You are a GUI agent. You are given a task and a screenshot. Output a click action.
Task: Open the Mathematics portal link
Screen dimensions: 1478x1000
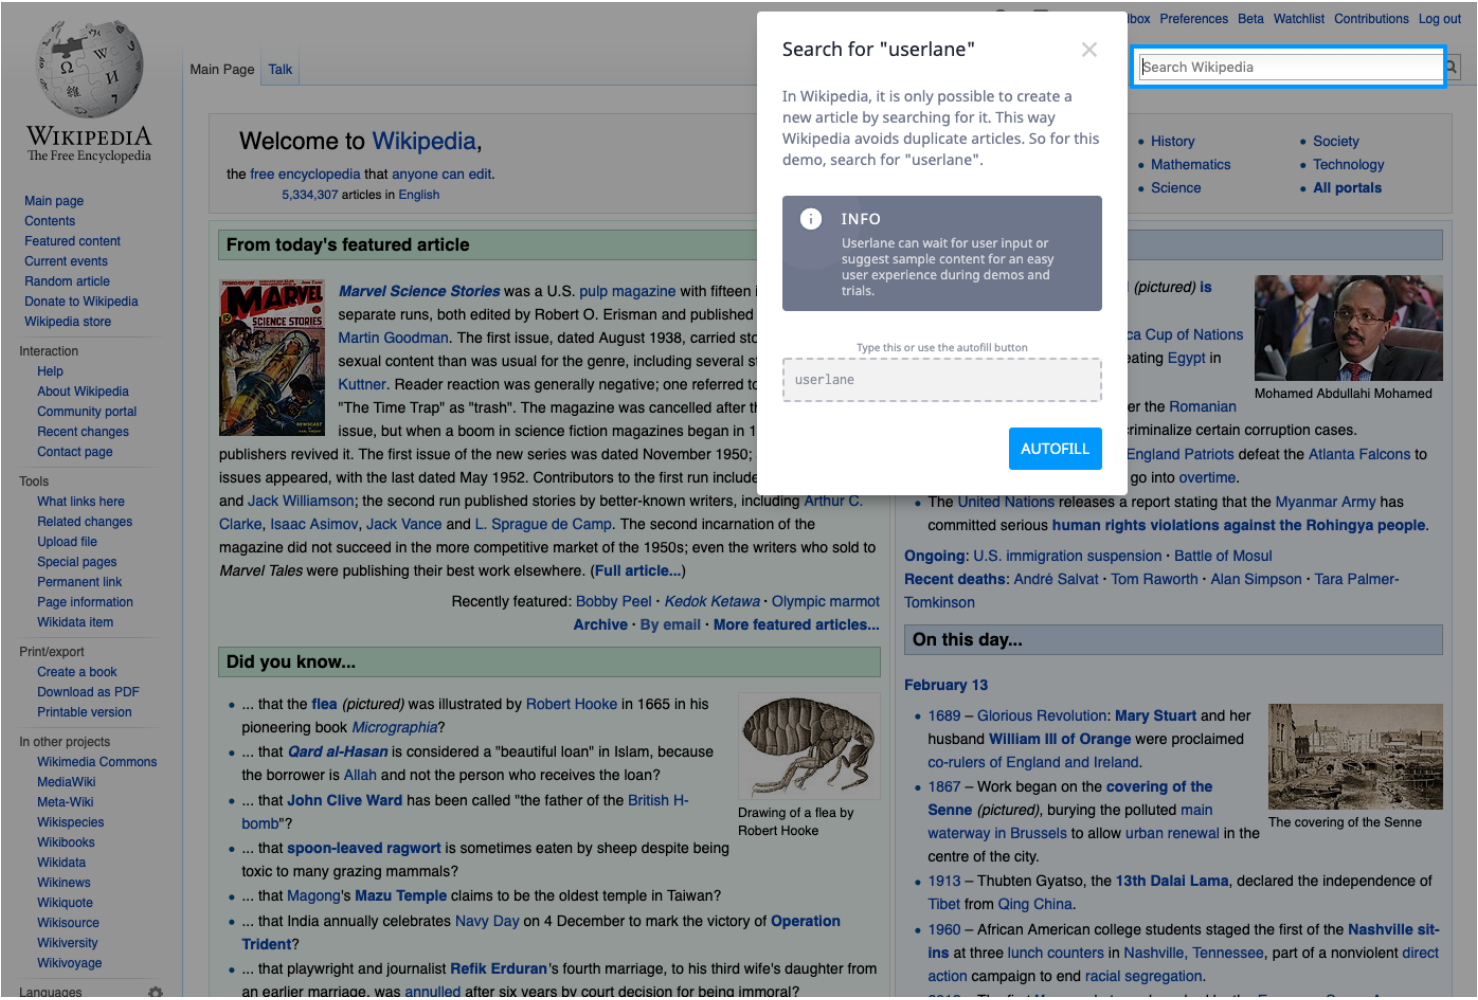(x=1190, y=164)
